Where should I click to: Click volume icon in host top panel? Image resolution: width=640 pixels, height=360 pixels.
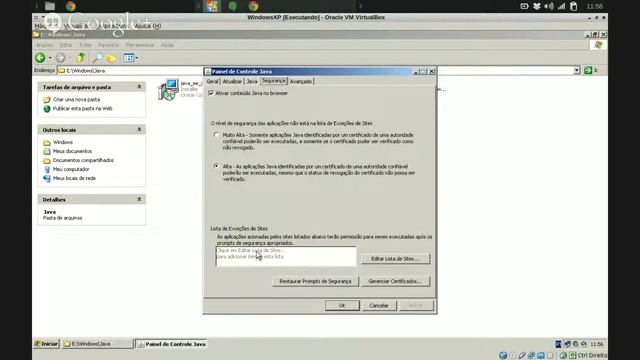[549, 6]
